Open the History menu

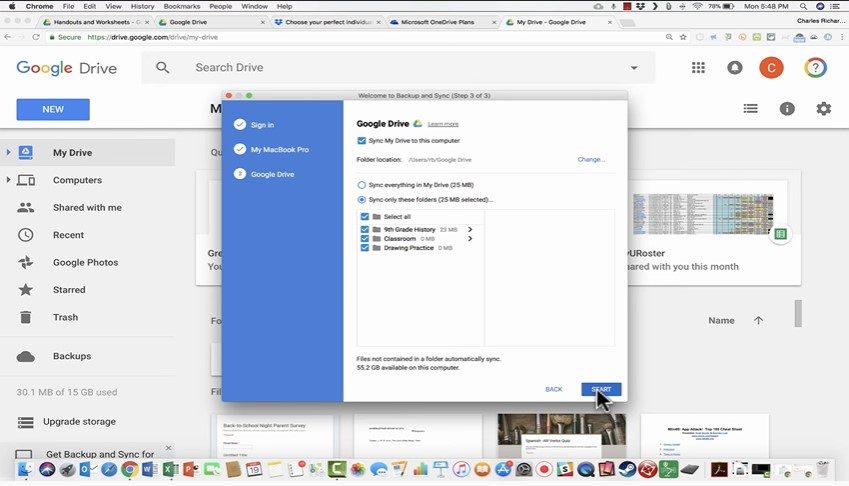coord(142,6)
